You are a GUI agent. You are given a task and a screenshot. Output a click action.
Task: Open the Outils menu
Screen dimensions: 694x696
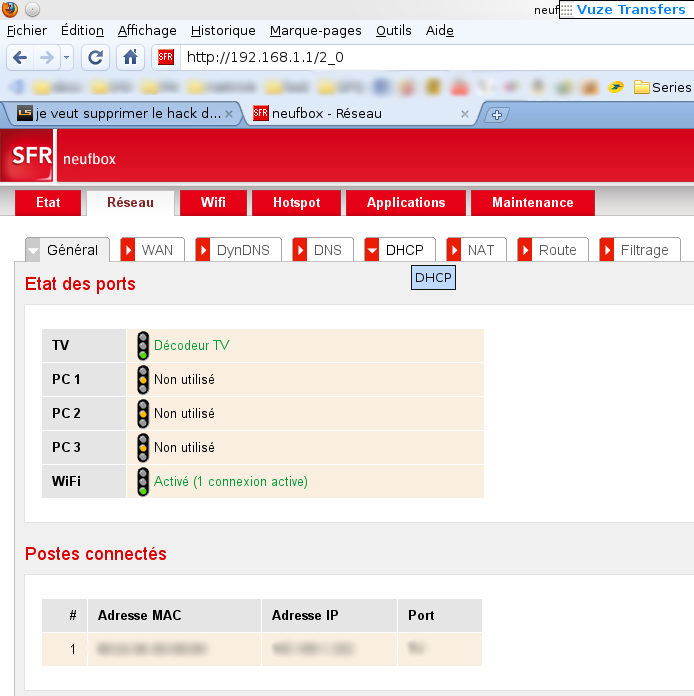point(393,31)
